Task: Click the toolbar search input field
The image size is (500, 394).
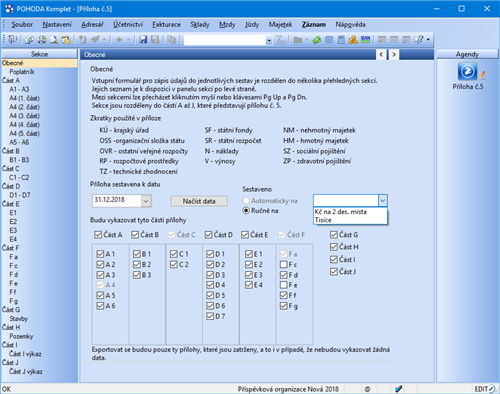Action: click(x=225, y=40)
